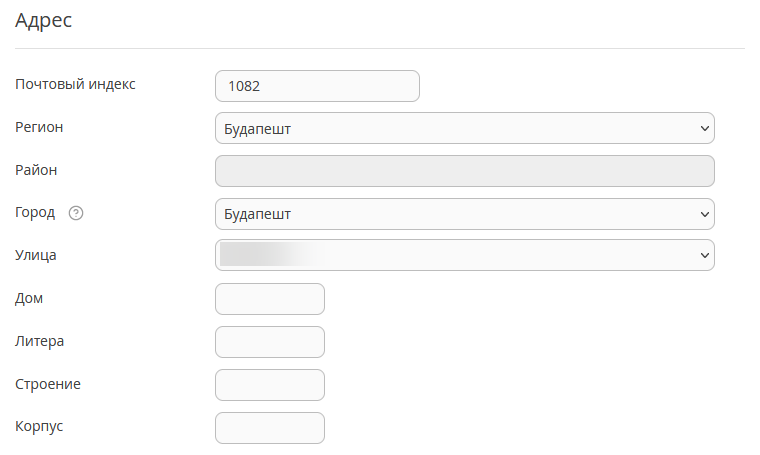
Task: Click the greyed-out Район field
Action: click(465, 171)
